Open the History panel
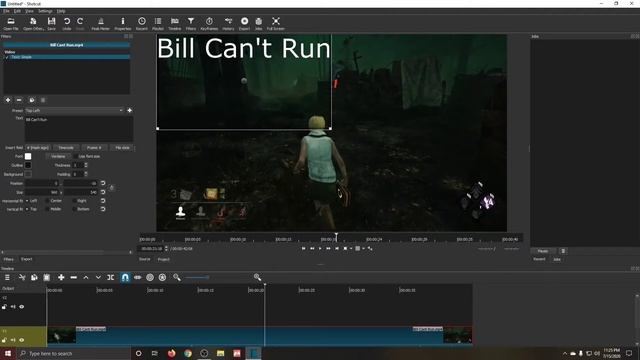Screen dimensions: 640x360 228,24
